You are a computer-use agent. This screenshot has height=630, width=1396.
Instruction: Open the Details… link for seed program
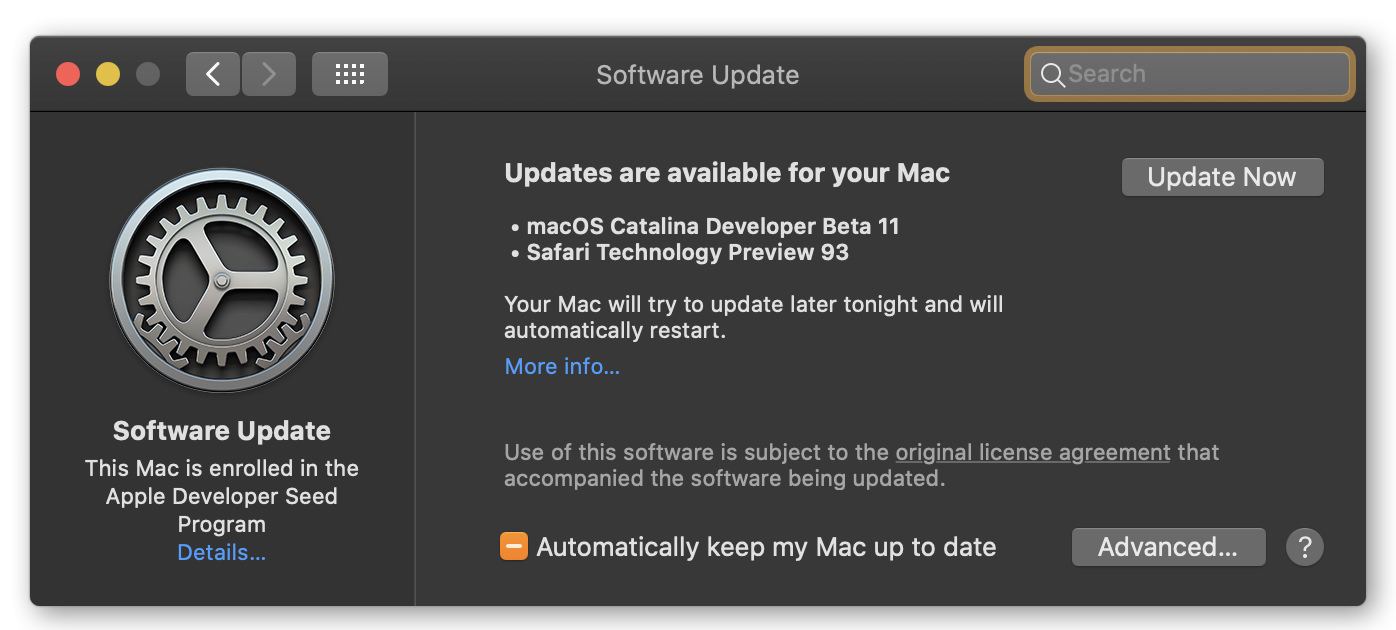click(221, 552)
